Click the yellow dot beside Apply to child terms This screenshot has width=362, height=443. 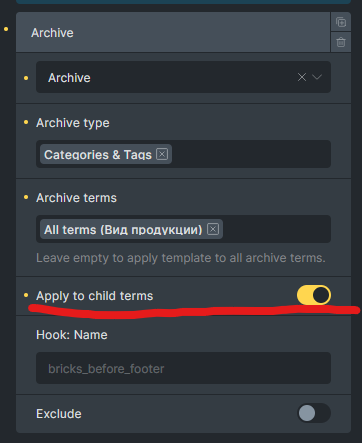pyautogui.click(x=26, y=295)
